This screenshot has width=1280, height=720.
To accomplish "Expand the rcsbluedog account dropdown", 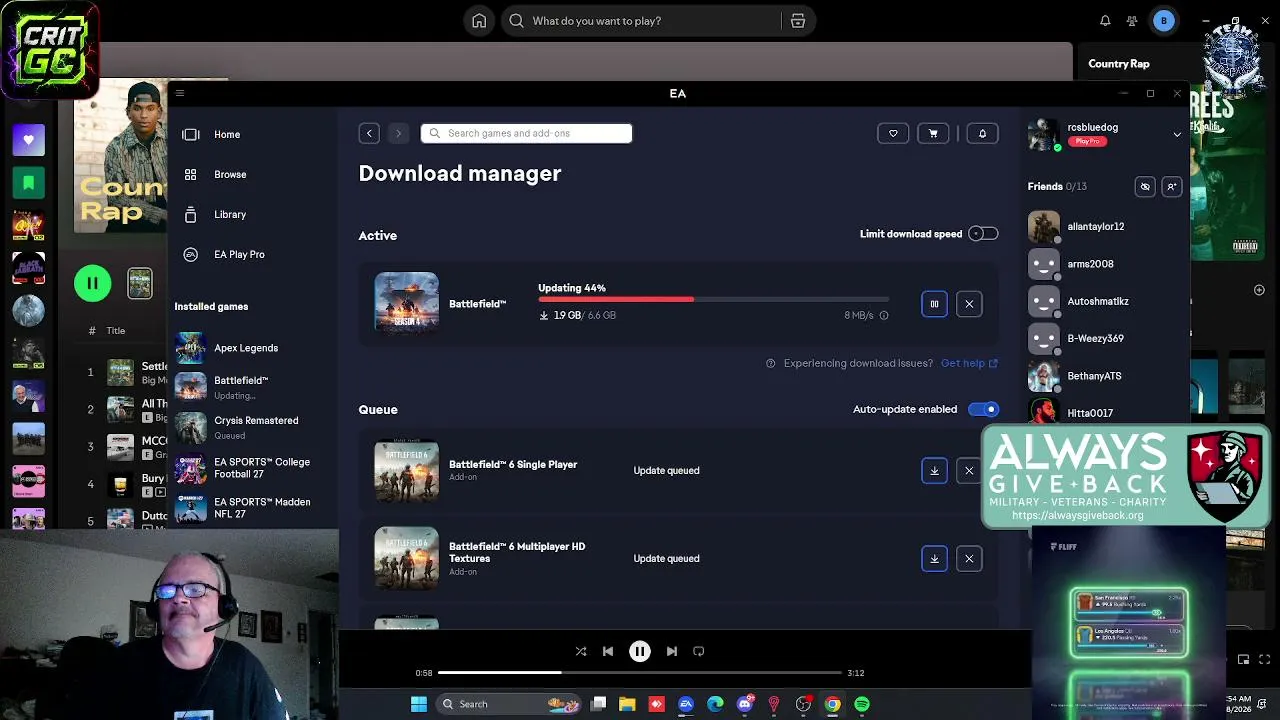I will 1177,134.
